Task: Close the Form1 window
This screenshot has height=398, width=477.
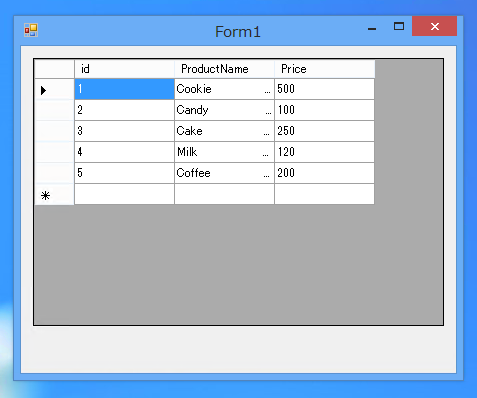Action: [x=435, y=26]
